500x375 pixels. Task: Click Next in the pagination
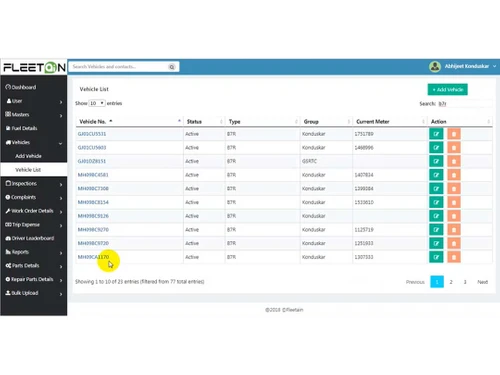point(482,282)
